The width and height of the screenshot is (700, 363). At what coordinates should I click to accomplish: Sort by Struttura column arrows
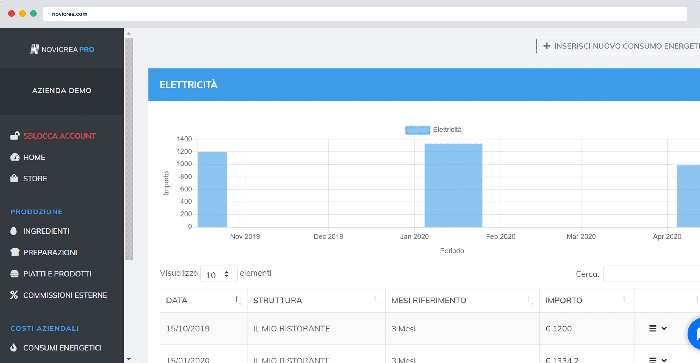coord(376,300)
